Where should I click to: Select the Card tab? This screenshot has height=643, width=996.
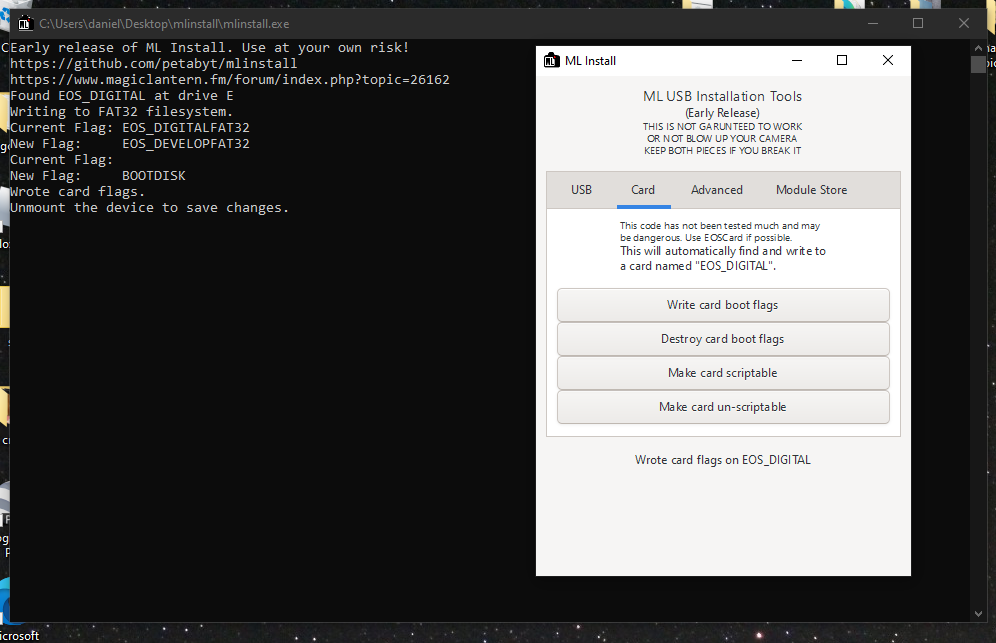(x=643, y=190)
